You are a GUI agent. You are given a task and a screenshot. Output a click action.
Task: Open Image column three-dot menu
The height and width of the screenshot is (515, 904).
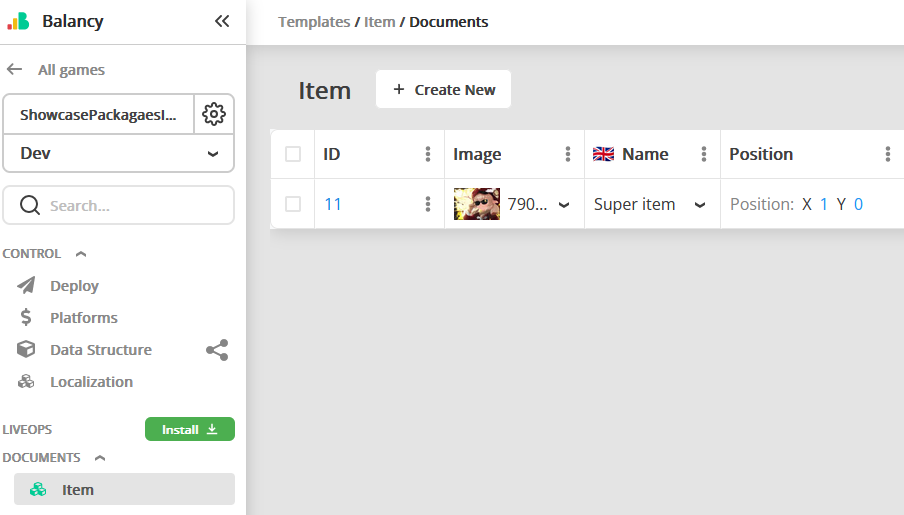(x=568, y=154)
